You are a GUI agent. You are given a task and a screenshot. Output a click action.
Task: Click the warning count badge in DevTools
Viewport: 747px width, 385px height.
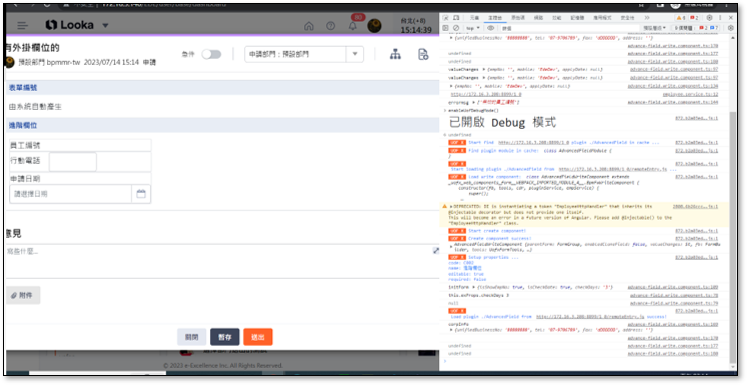point(681,18)
